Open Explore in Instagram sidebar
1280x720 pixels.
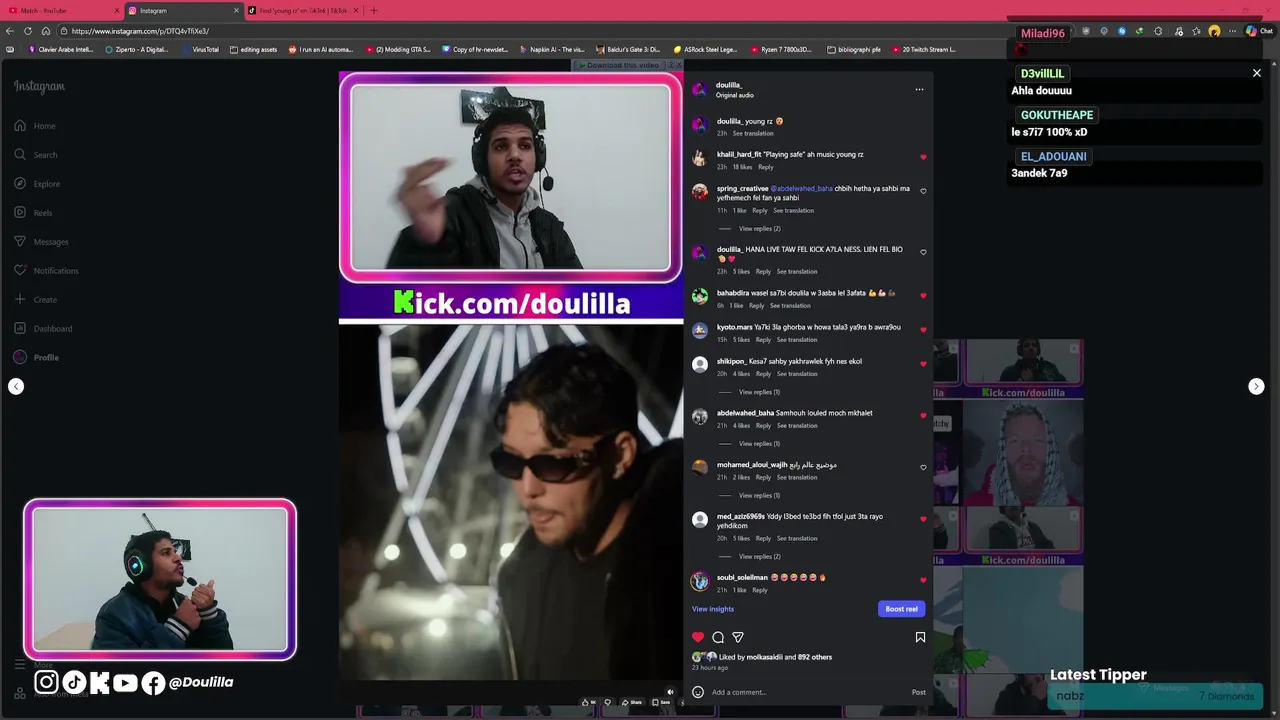point(37,184)
